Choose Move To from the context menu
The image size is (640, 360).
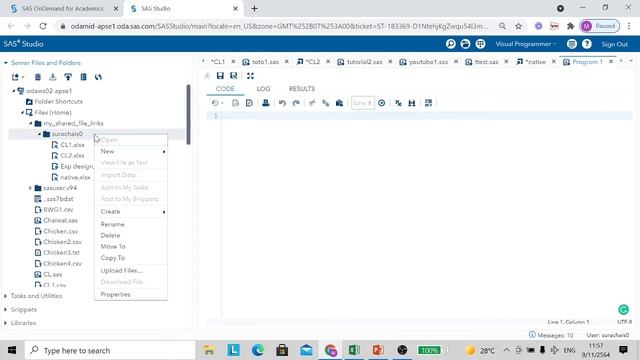point(131,247)
